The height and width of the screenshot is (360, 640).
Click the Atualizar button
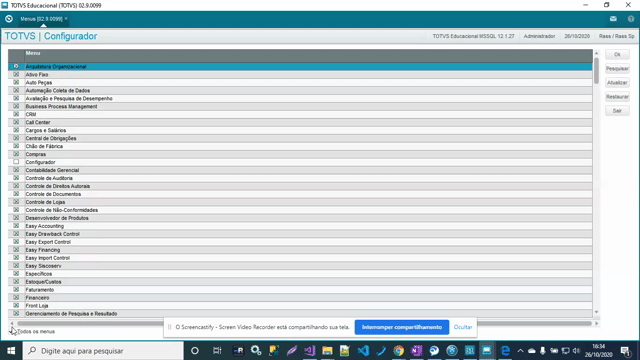point(617,82)
